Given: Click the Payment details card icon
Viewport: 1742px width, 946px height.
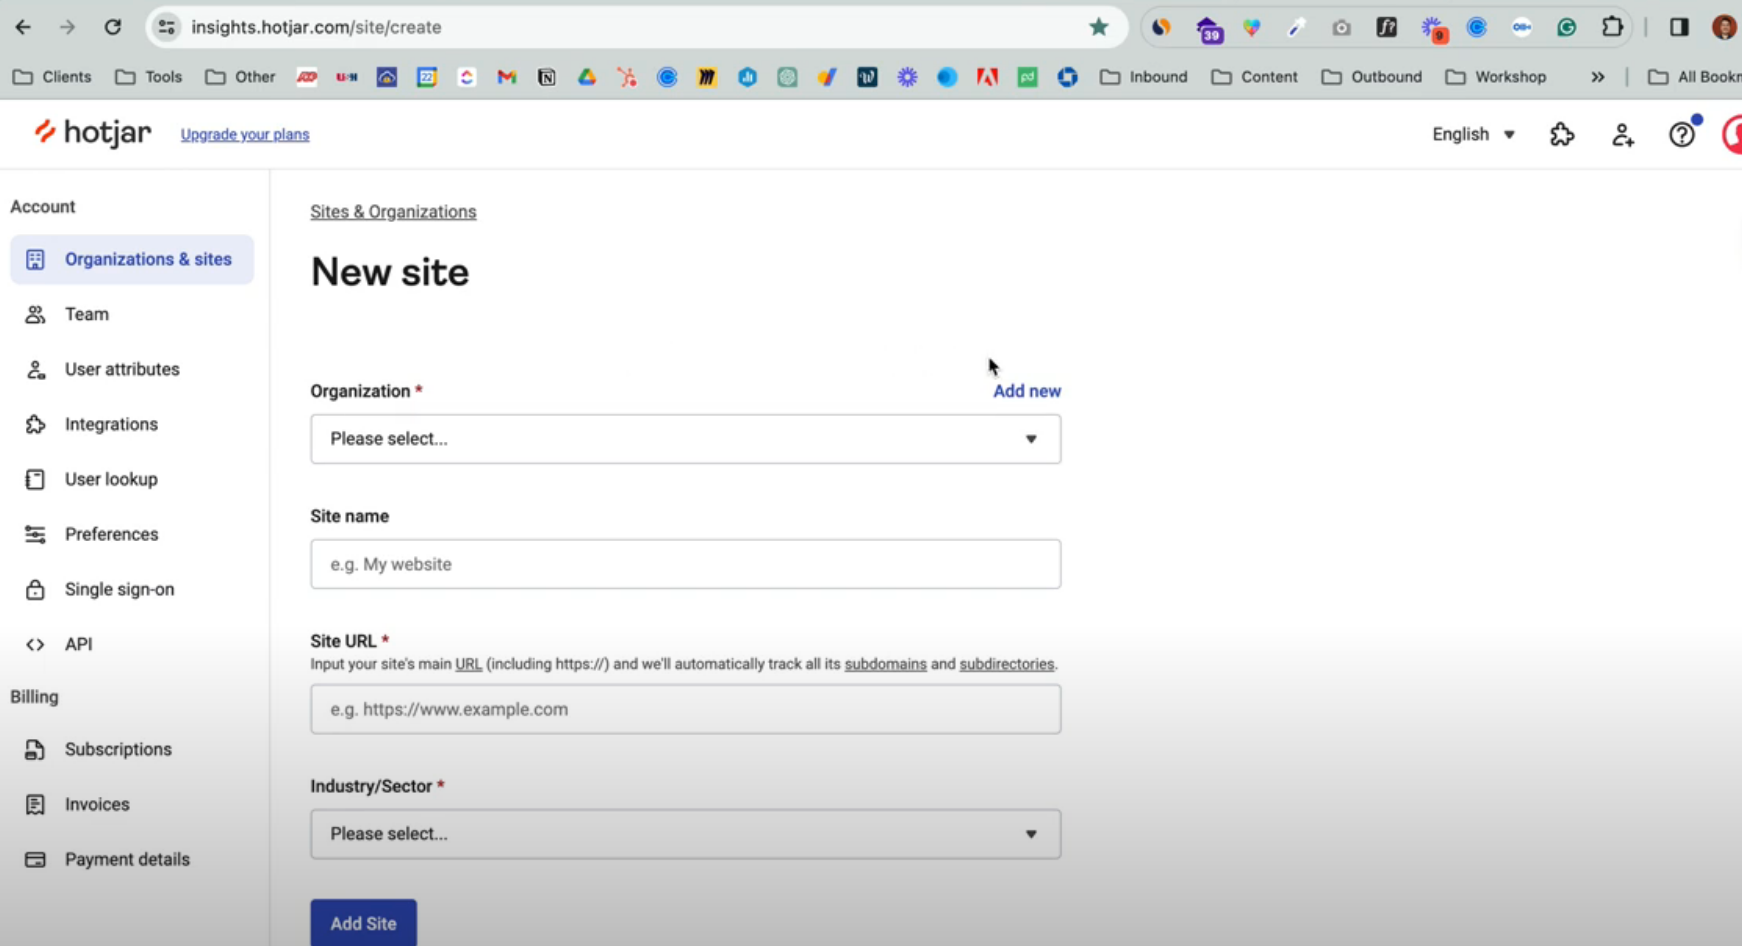Looking at the screenshot, I should [35, 860].
